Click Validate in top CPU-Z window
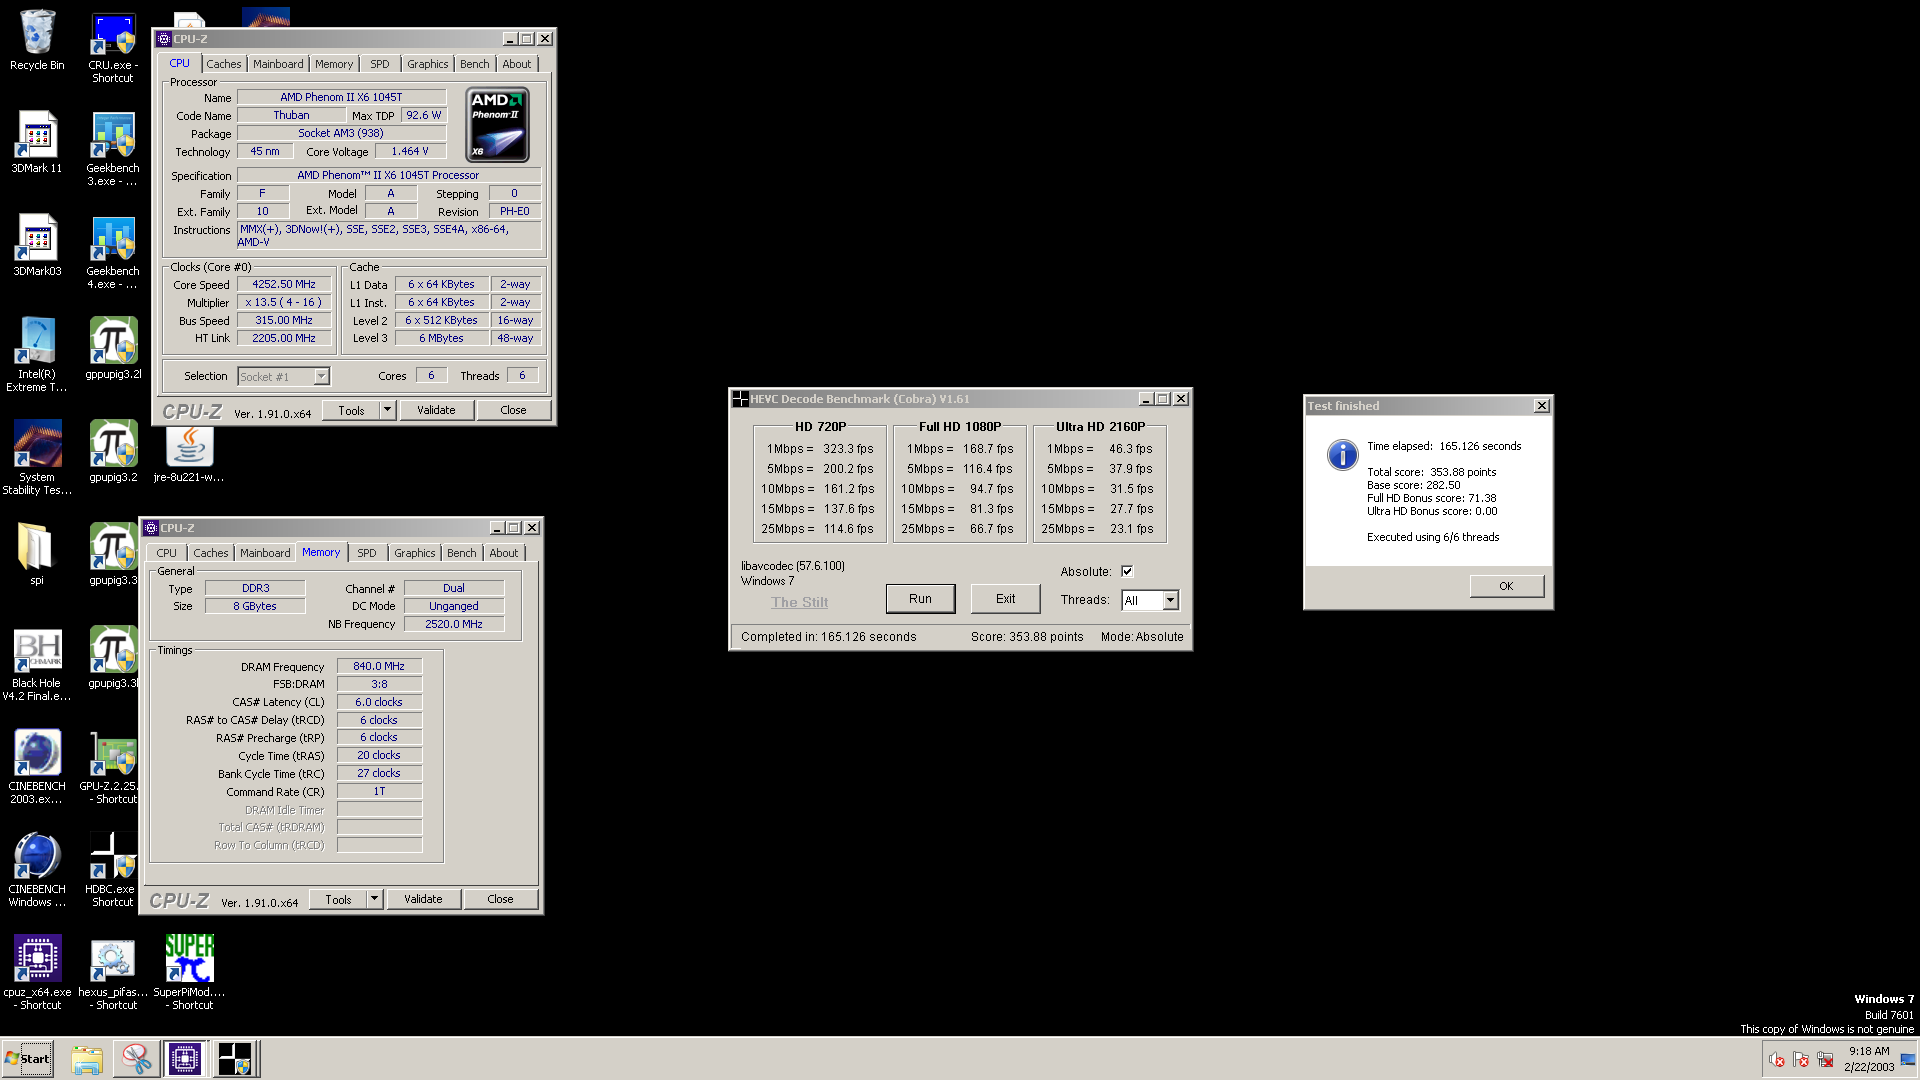The image size is (1920, 1080). [436, 410]
